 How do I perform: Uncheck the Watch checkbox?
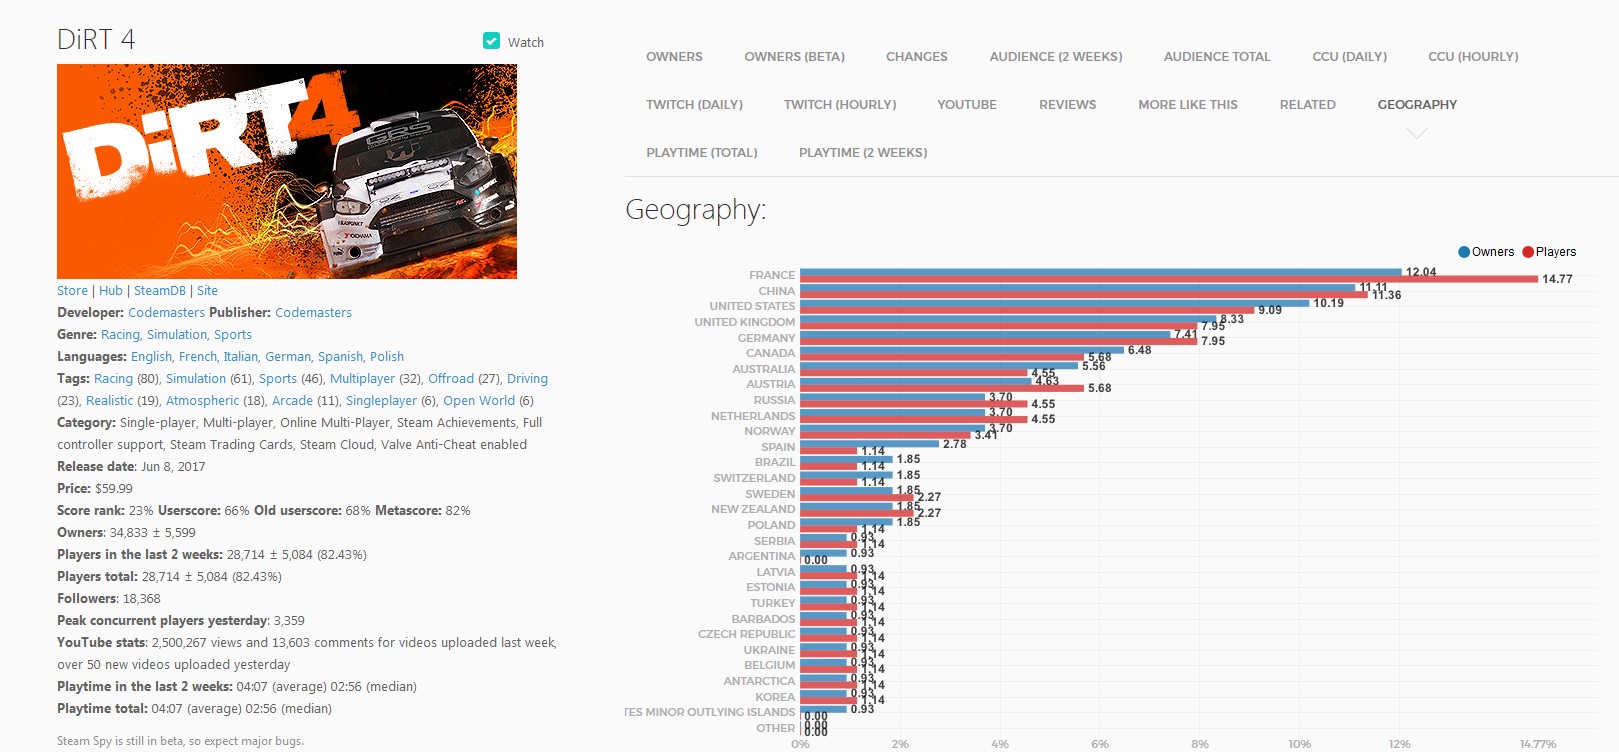click(x=491, y=41)
